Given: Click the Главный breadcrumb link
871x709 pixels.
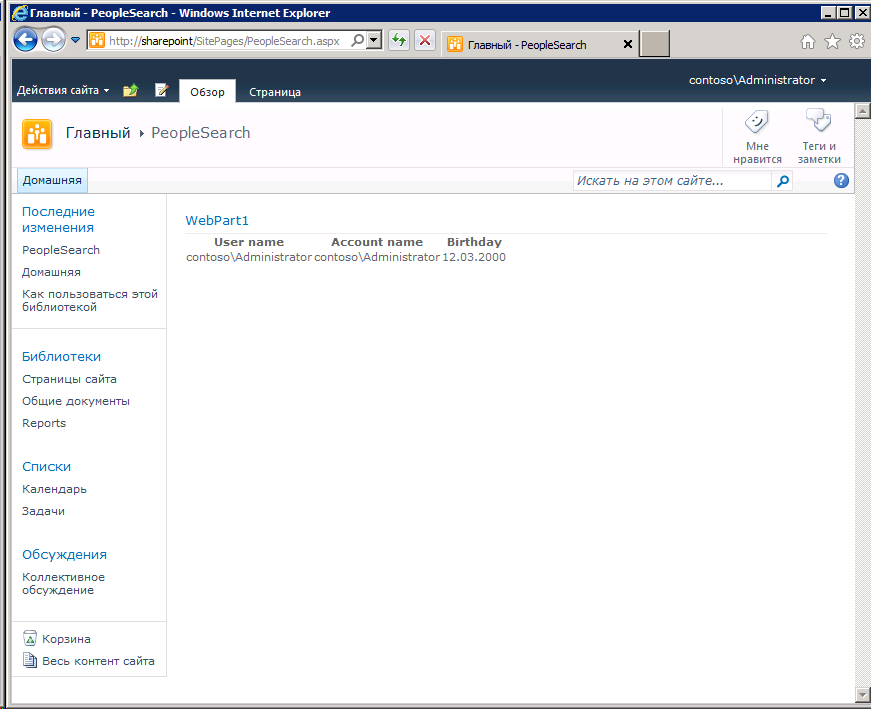Looking at the screenshot, I should pyautogui.click(x=98, y=133).
